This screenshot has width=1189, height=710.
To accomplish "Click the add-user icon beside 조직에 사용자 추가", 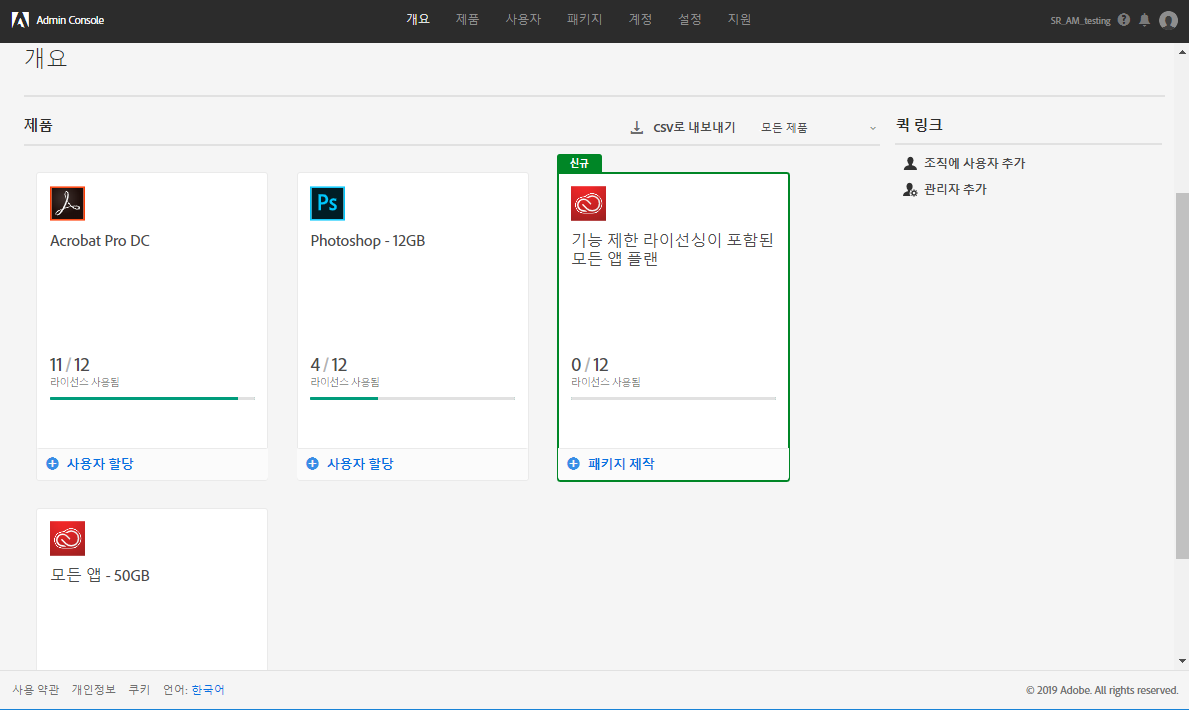I will pos(909,162).
